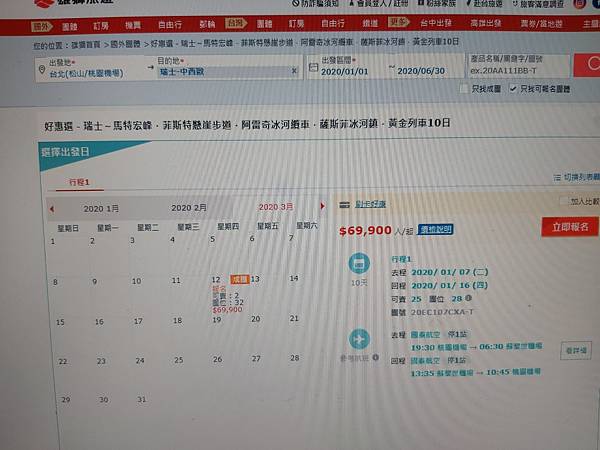
Task: Click the info icon after 團位 28
Action: [x=469, y=298]
